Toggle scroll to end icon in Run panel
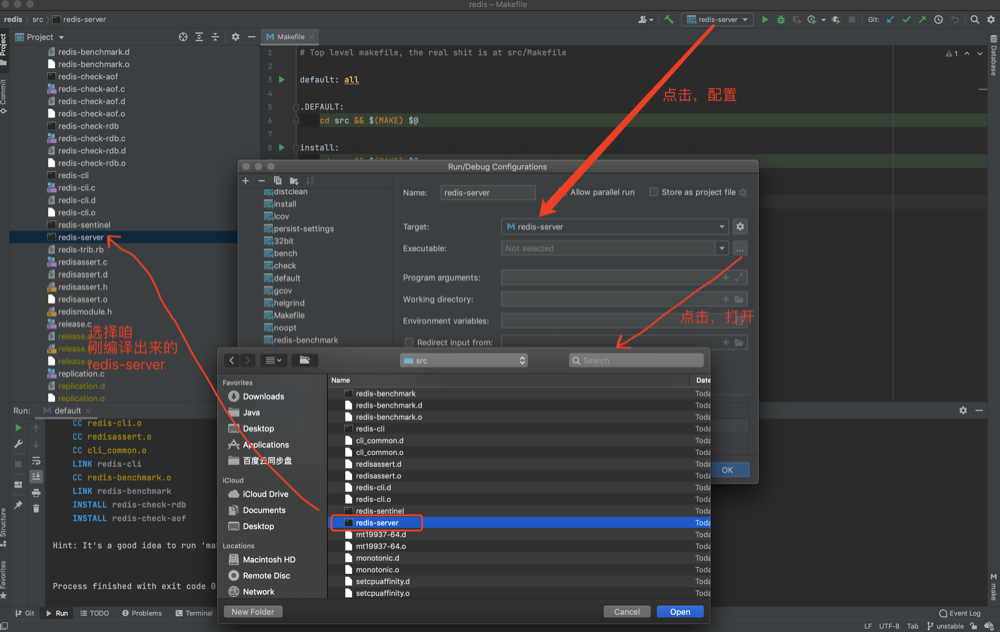Viewport: 1000px width, 632px height. coord(36,476)
